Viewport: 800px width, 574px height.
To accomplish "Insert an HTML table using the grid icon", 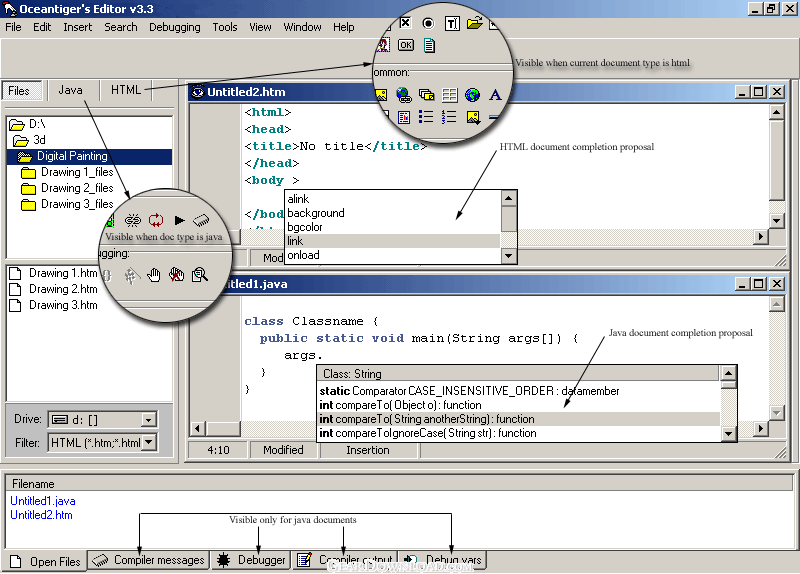I will pos(449,95).
